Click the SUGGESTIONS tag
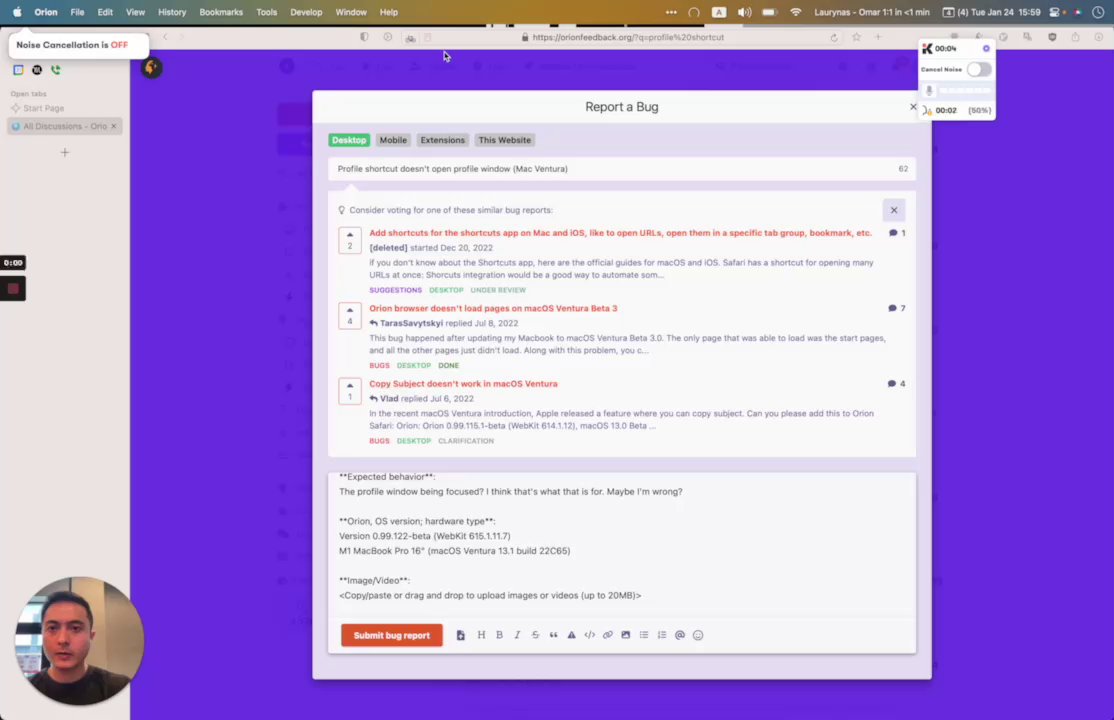Image resolution: width=1114 pixels, height=720 pixels. pos(395,290)
